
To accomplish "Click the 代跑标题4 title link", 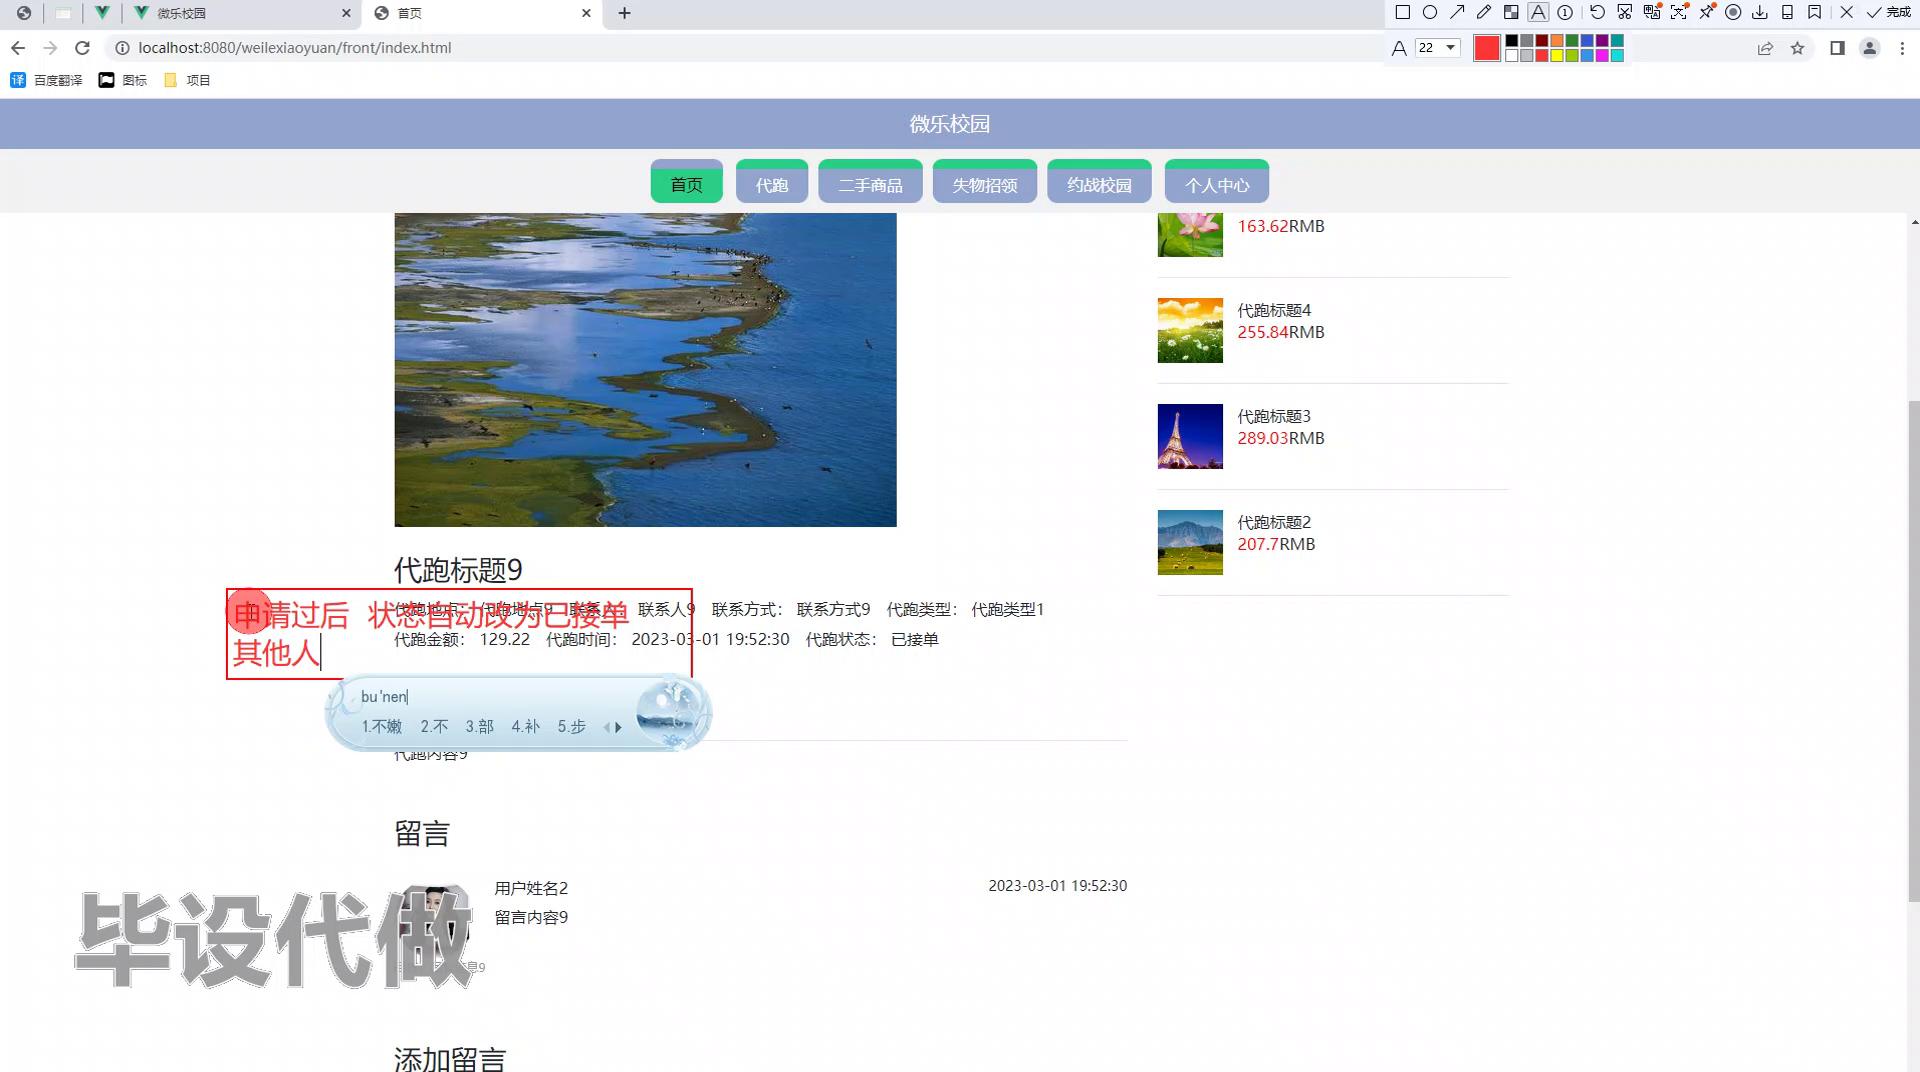I will (1274, 310).
